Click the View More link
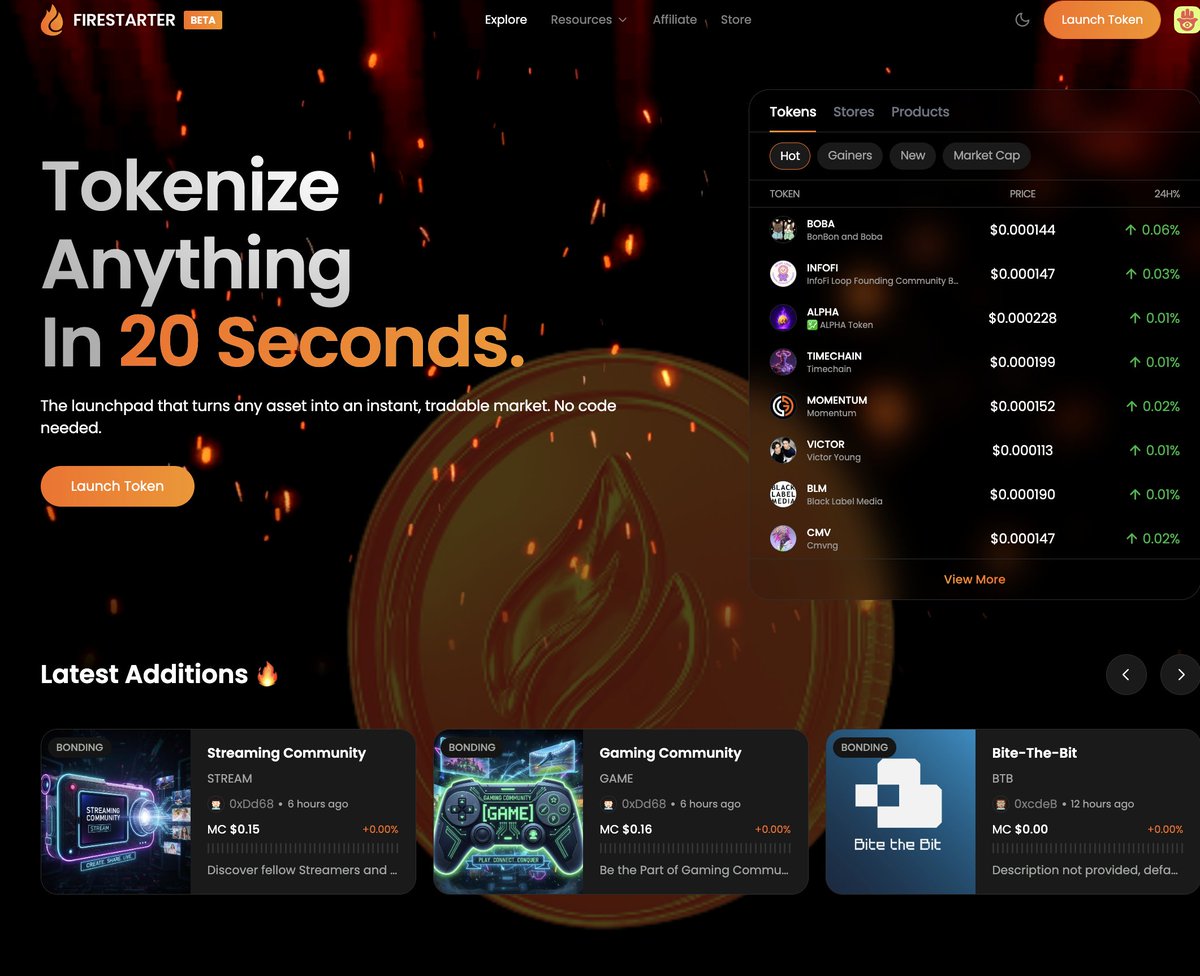Screen dimensions: 1200x976 (x=974, y=579)
